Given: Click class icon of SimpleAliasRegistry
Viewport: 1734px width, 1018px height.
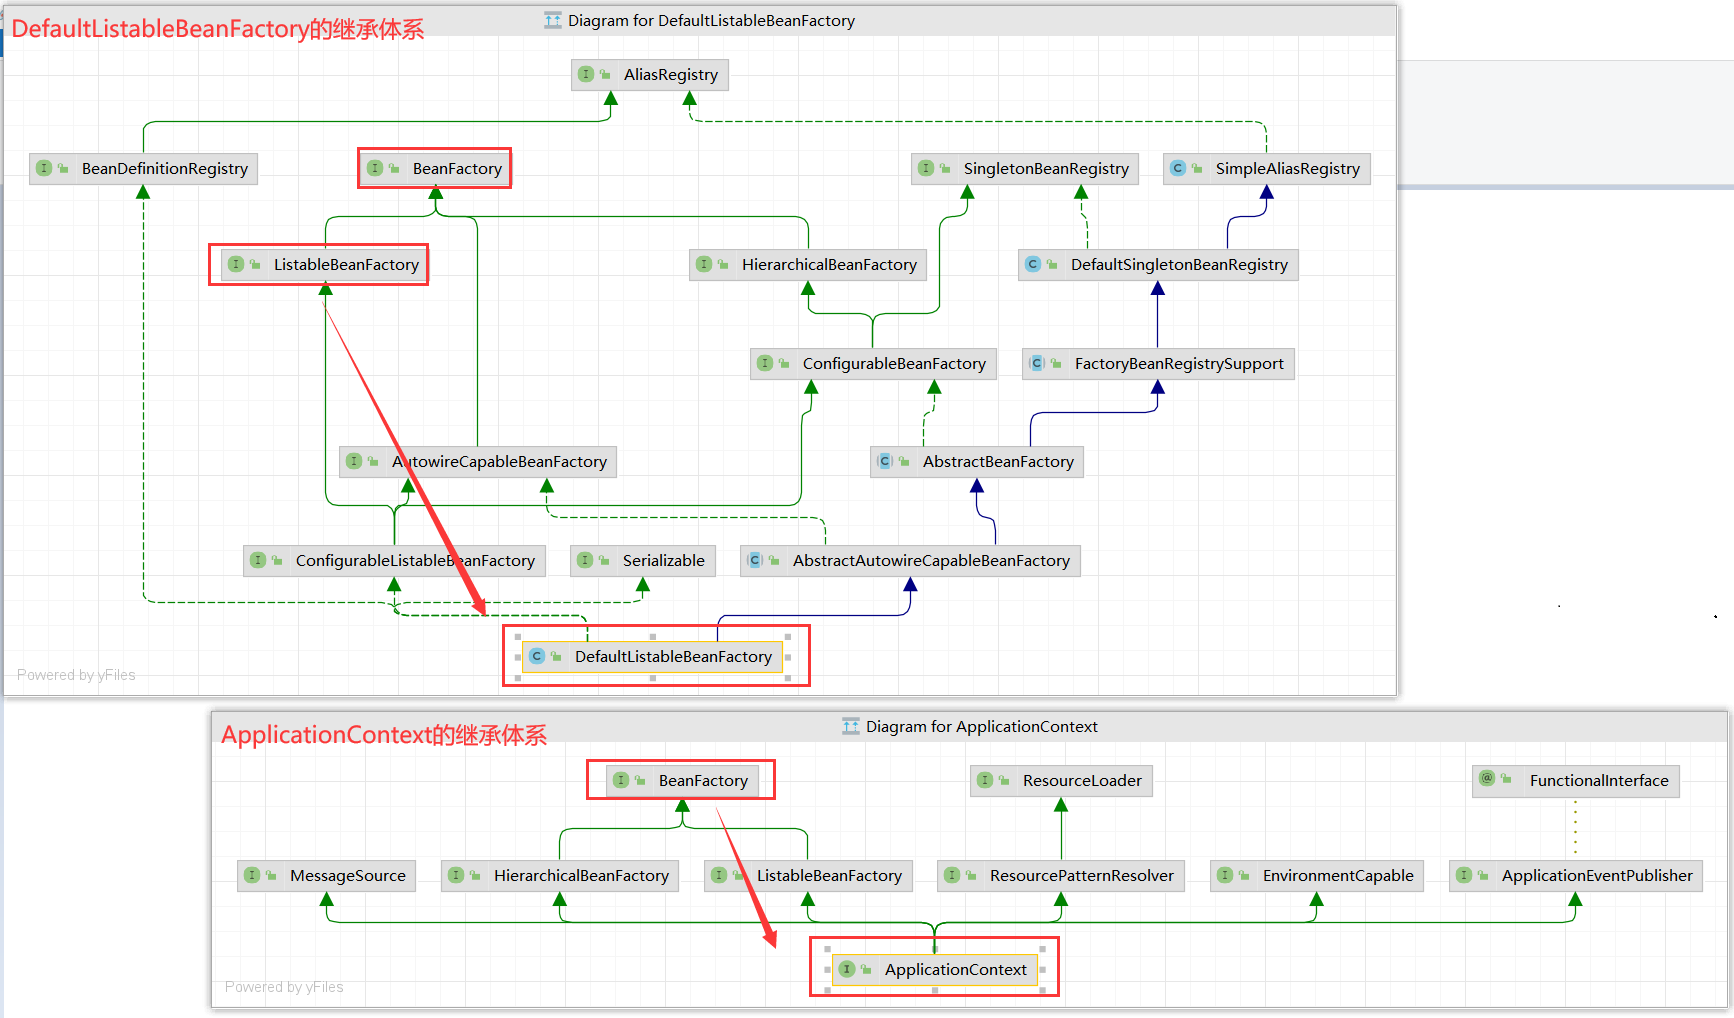Looking at the screenshot, I should pyautogui.click(x=1178, y=168).
